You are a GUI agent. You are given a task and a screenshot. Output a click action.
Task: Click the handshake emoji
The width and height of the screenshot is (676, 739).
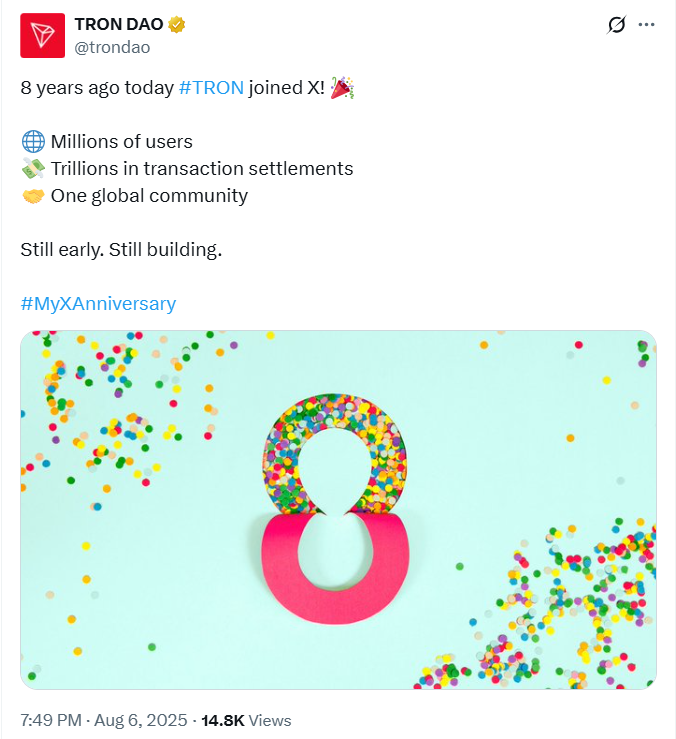point(31,196)
